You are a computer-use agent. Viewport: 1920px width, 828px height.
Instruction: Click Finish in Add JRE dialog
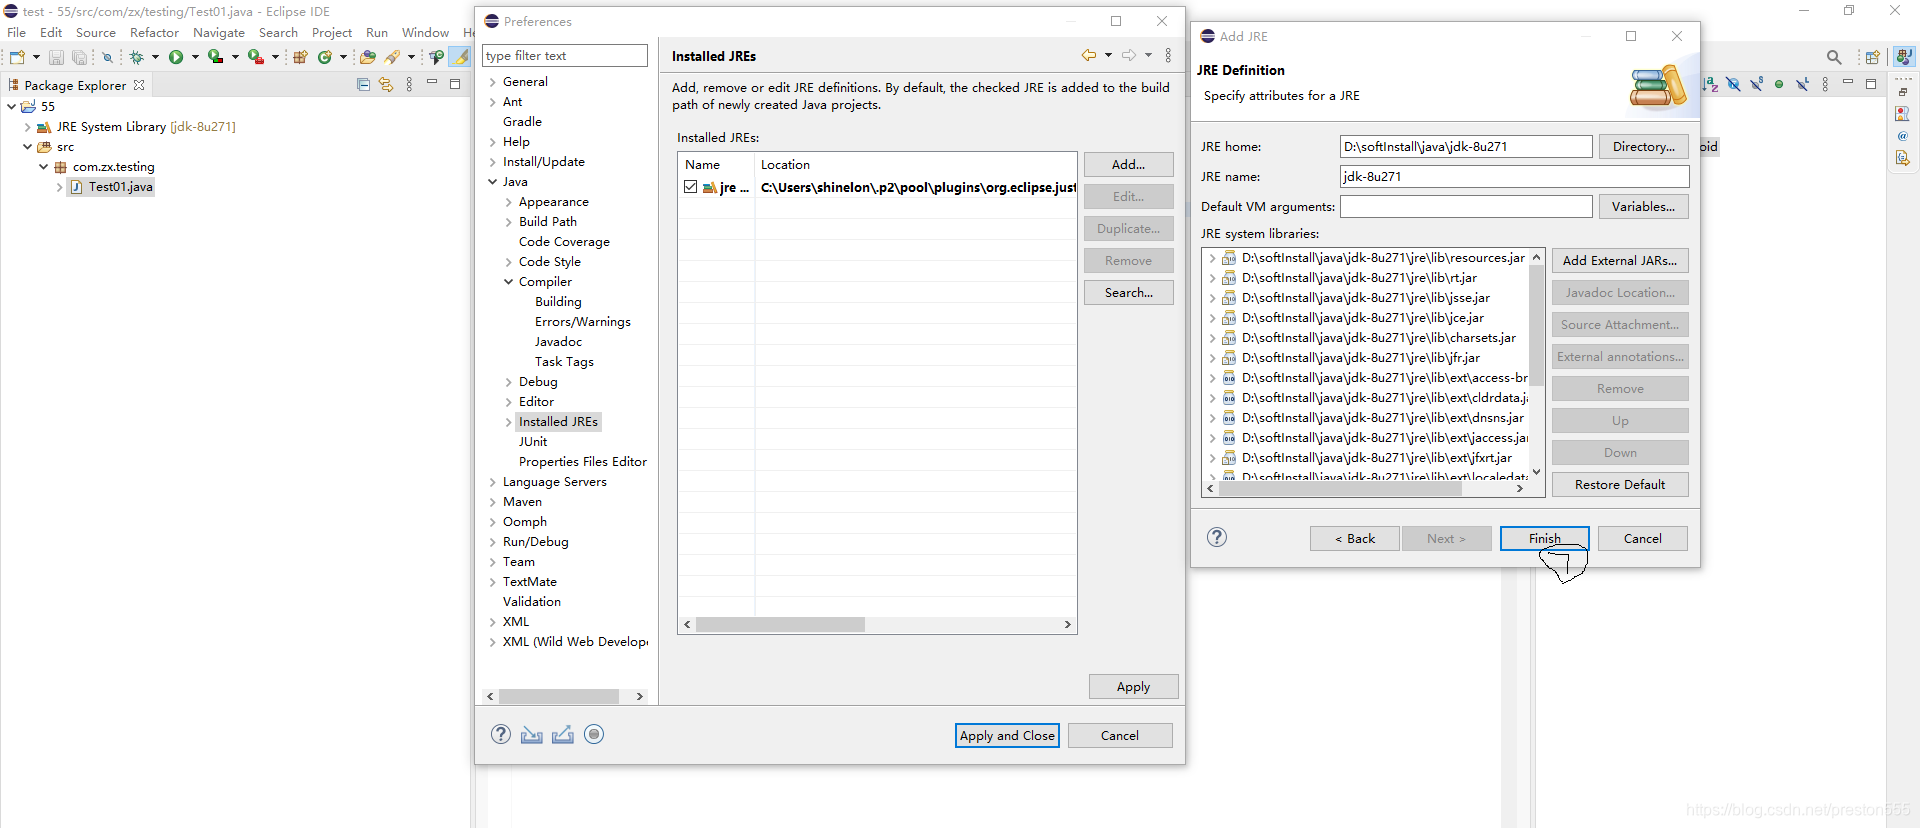click(x=1544, y=538)
